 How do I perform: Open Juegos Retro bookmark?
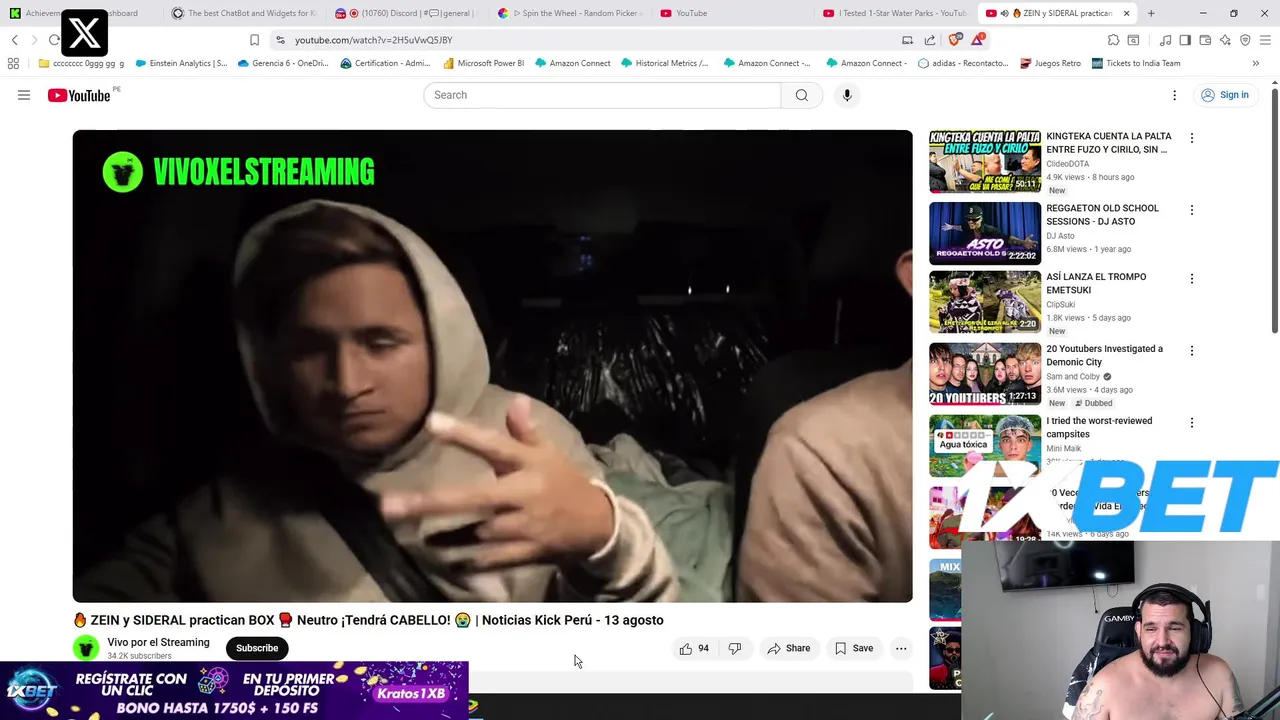point(1050,63)
